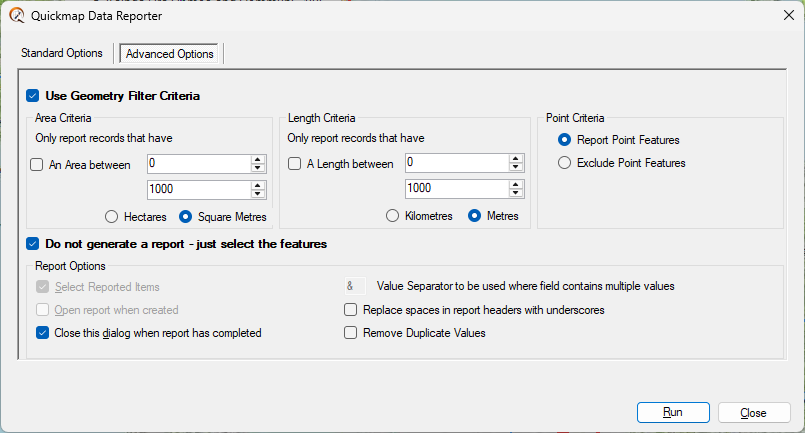805x433 pixels.
Task: Enable the A Length between checkbox
Action: coord(295,164)
